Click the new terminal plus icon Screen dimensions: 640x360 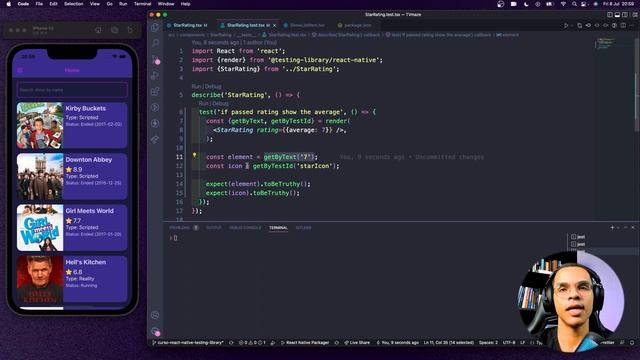[612, 228]
